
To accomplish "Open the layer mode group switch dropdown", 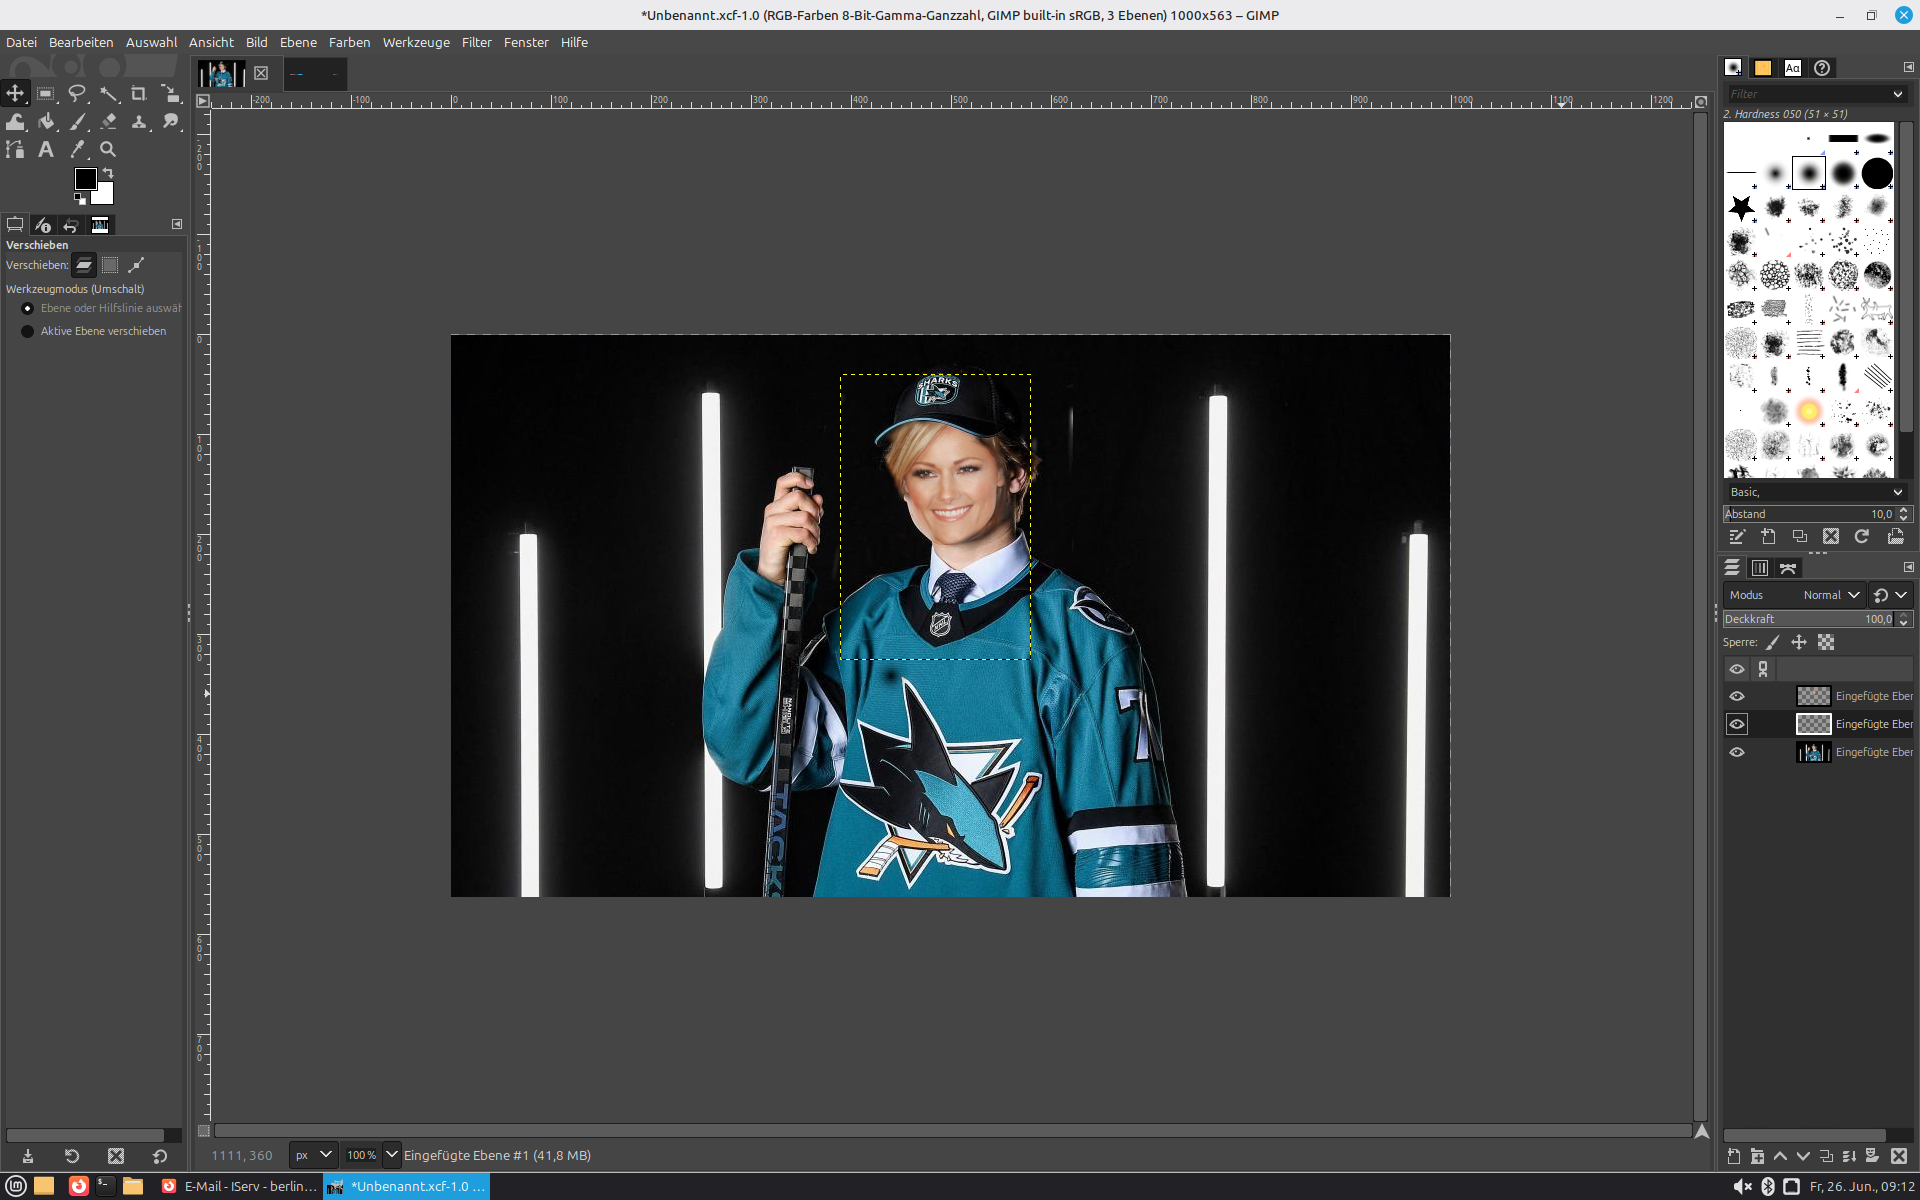I will pos(1890,595).
